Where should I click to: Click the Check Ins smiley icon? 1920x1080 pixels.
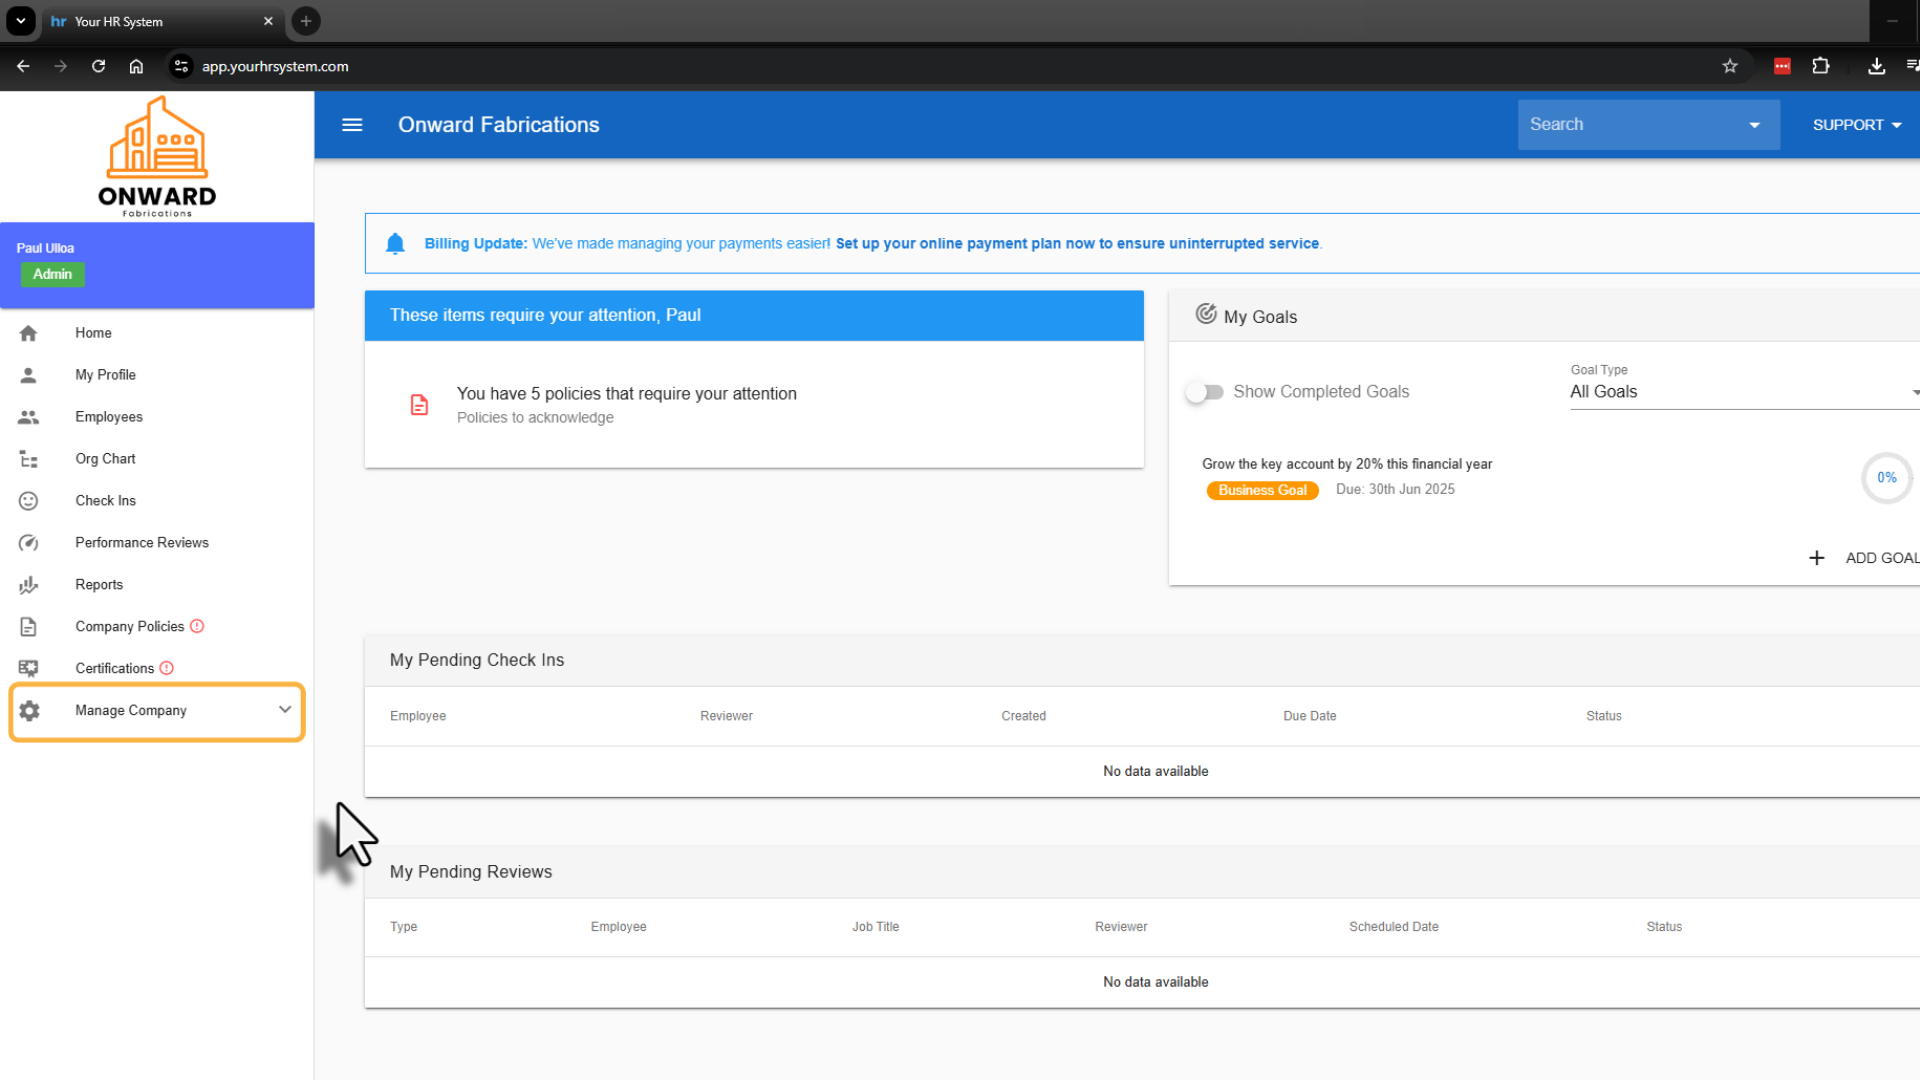[x=28, y=501]
